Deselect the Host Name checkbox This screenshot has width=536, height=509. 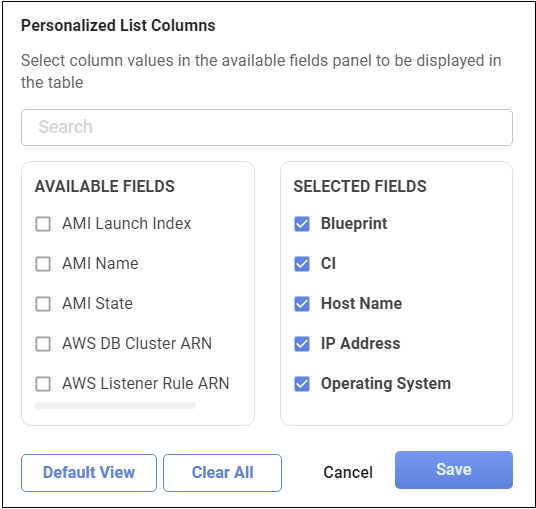pos(302,304)
